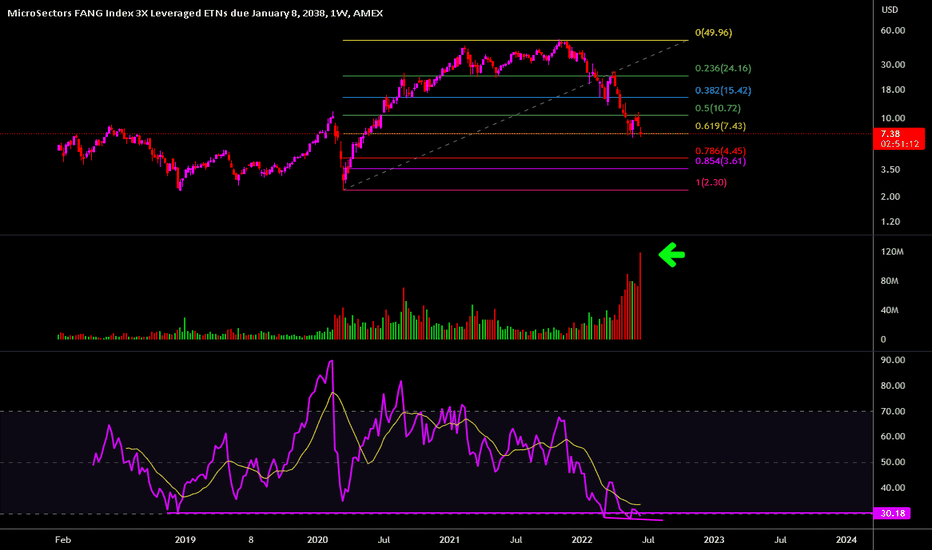This screenshot has width=932, height=550.
Task: Click the 2022 time axis label
Action: pyautogui.click(x=581, y=540)
